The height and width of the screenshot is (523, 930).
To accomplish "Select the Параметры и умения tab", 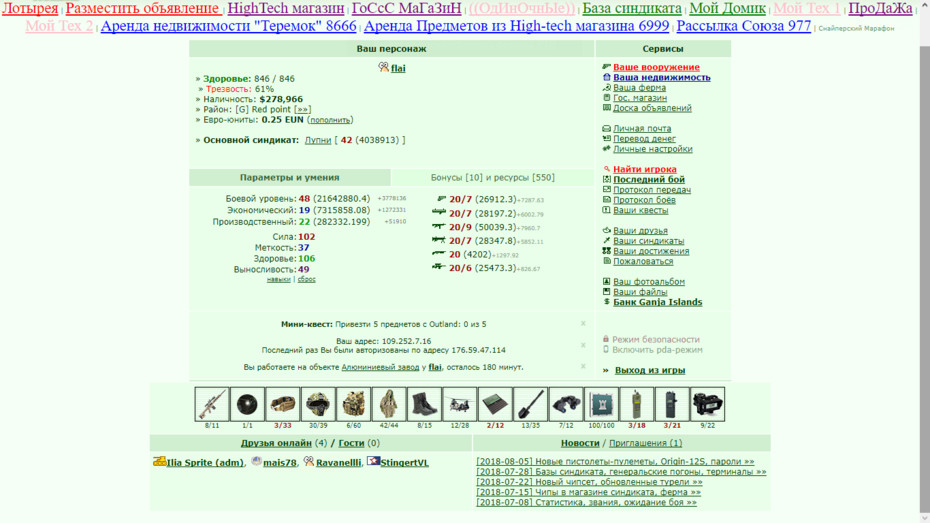I will coord(289,177).
